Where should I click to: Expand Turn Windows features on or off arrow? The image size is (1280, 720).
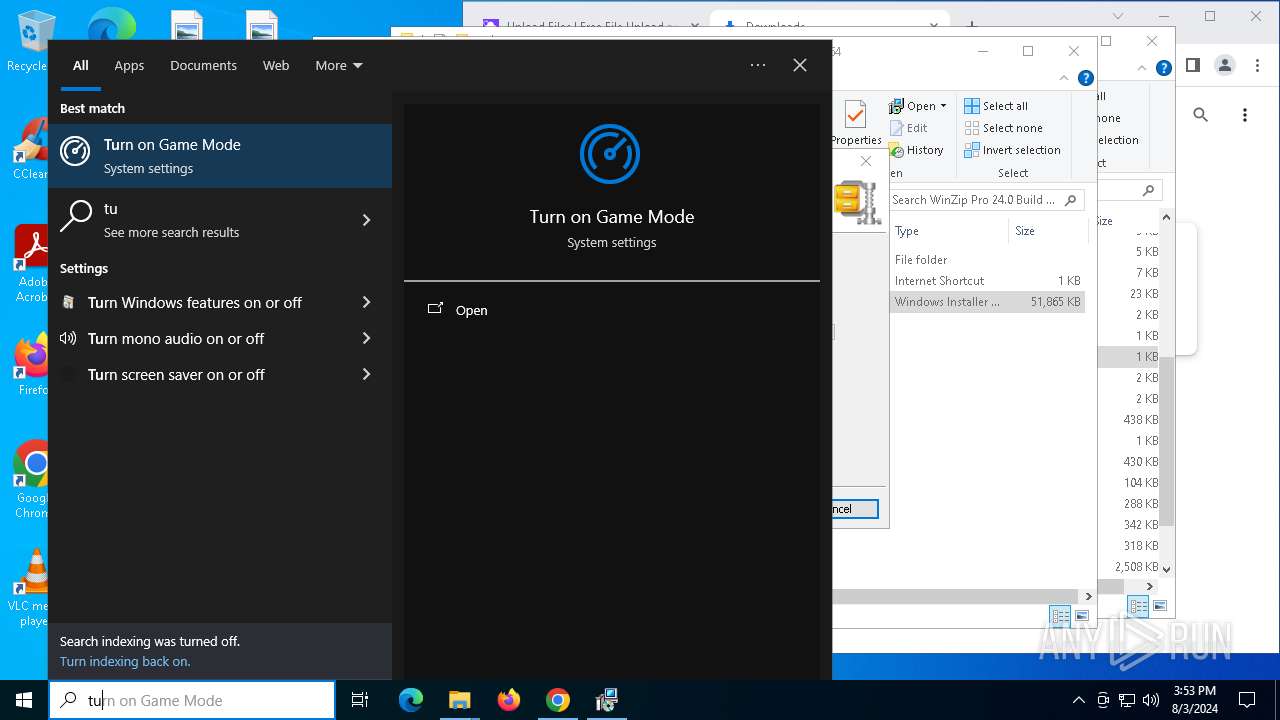(366, 302)
